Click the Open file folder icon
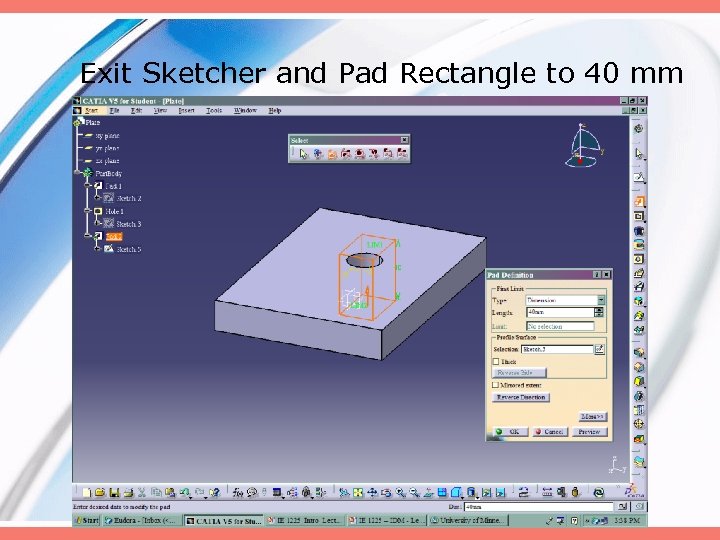720x540 pixels. [100, 493]
